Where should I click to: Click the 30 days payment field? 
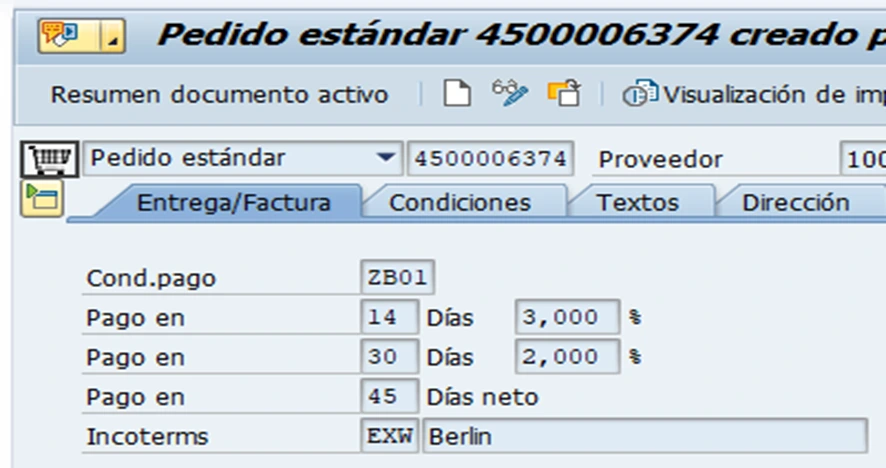click(x=389, y=357)
